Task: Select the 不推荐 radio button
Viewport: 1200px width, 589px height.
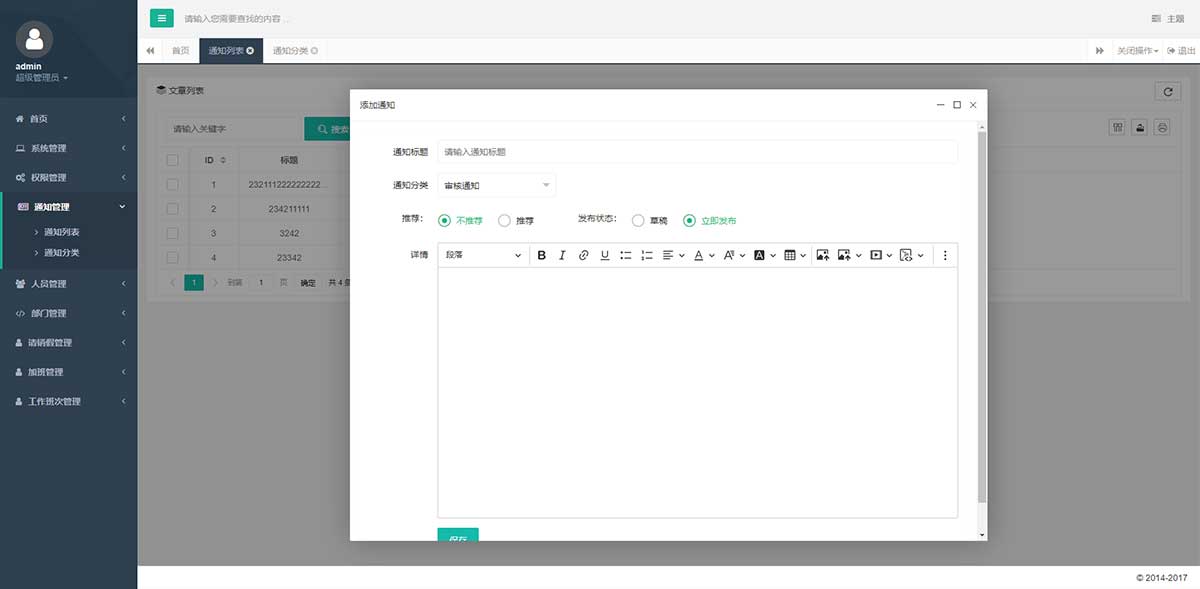Action: (445, 221)
